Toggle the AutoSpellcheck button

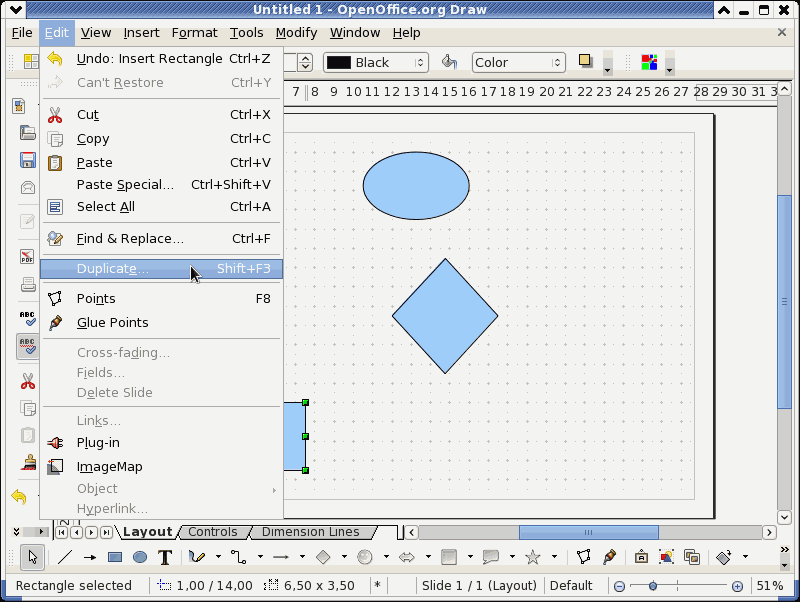(x=28, y=346)
